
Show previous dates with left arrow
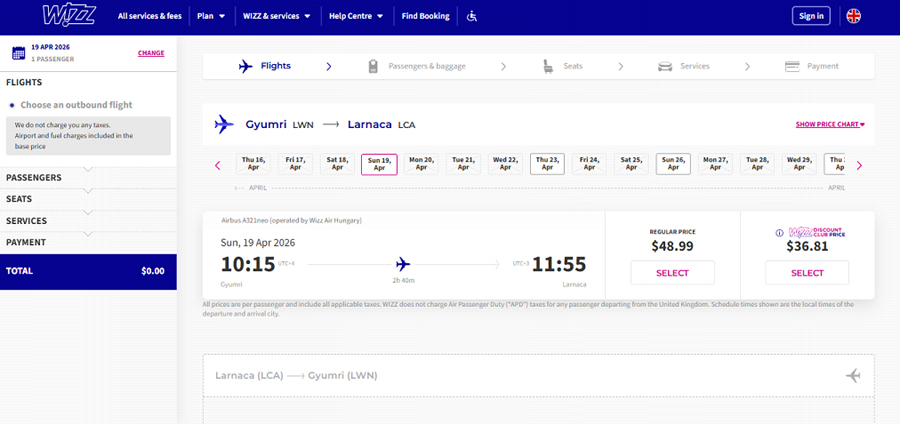218,165
